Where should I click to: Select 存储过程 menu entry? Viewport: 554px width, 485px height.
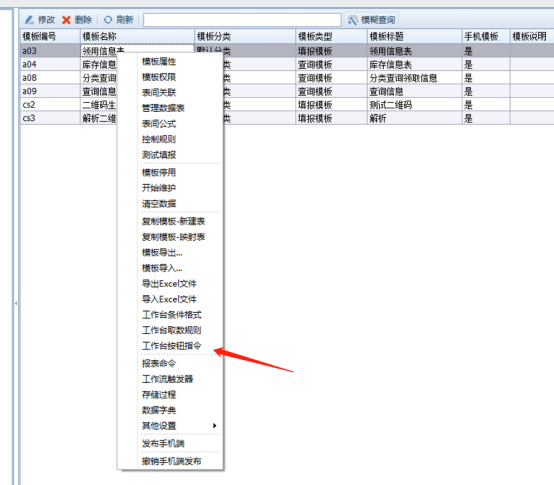point(159,394)
